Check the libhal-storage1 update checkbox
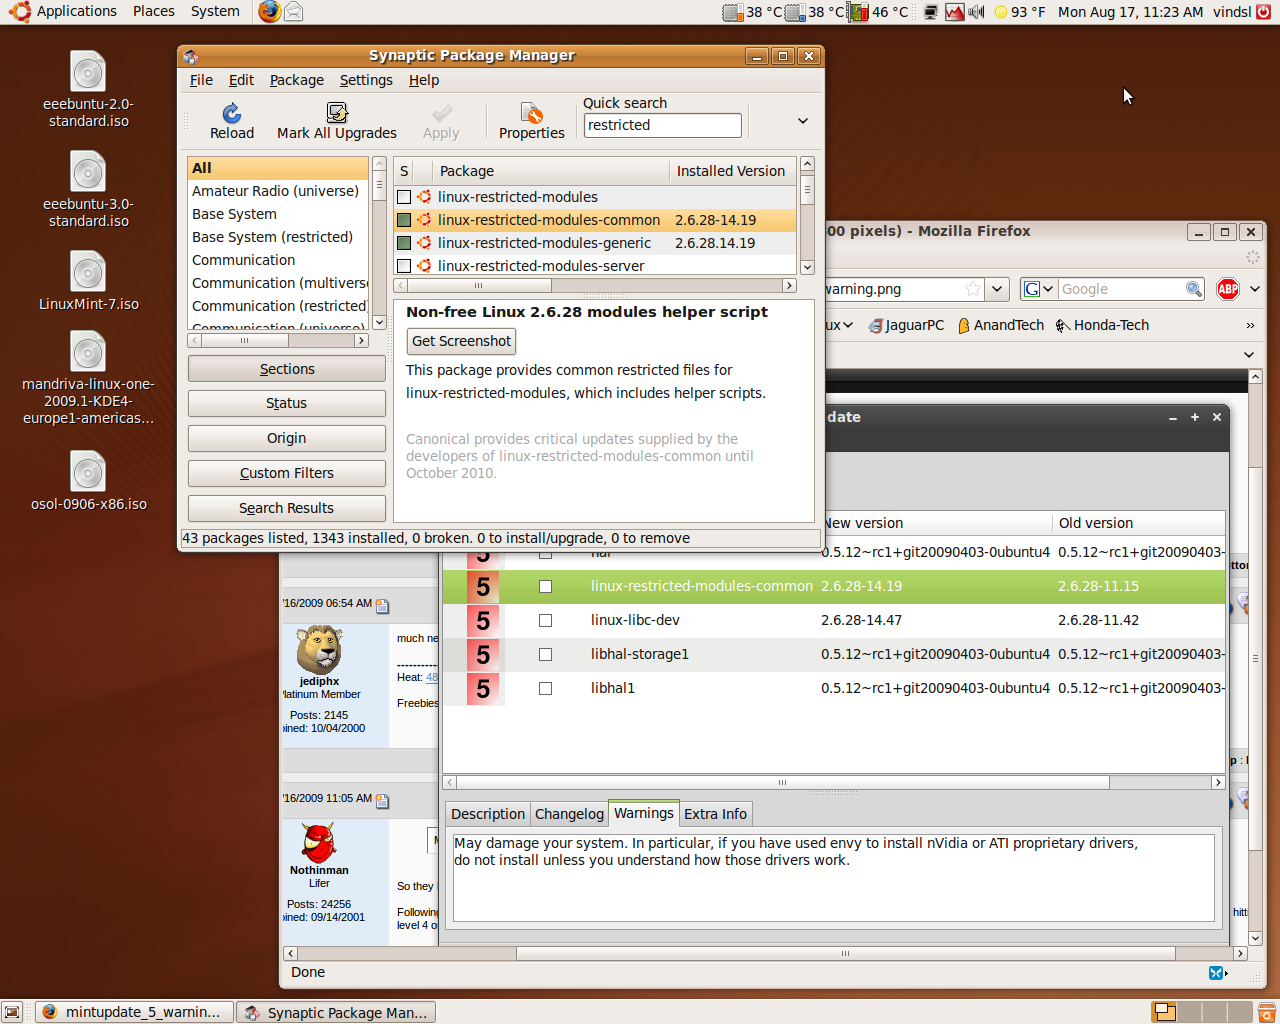Screen dimensions: 1280x1024 coord(545,654)
